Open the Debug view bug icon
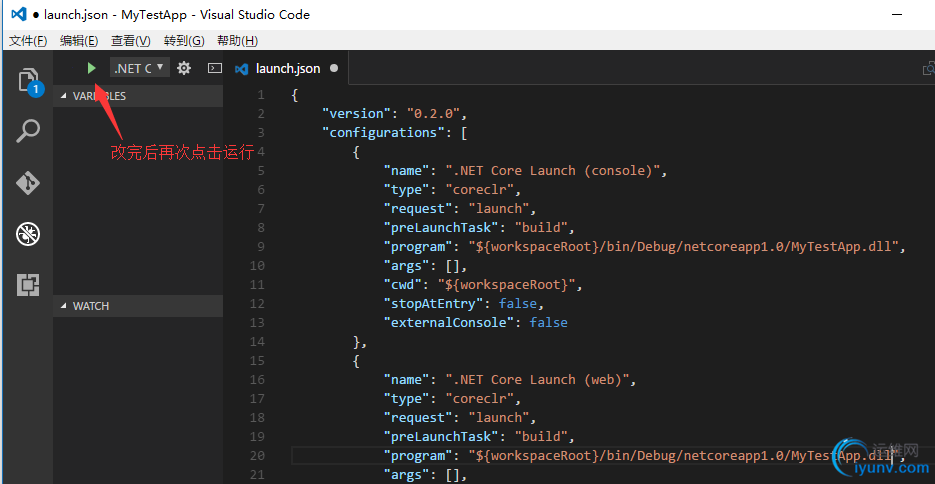This screenshot has height=484, width=935. [x=28, y=234]
